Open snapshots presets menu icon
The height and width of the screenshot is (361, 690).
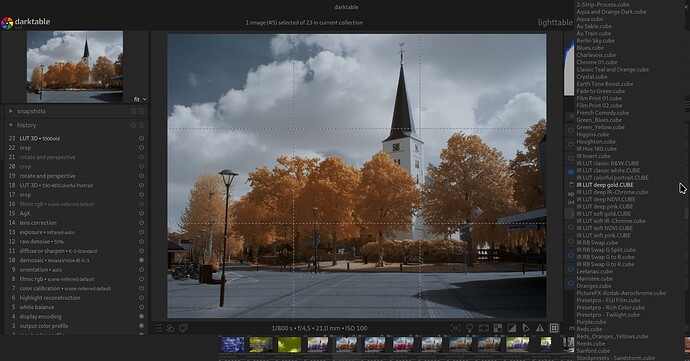(142, 111)
